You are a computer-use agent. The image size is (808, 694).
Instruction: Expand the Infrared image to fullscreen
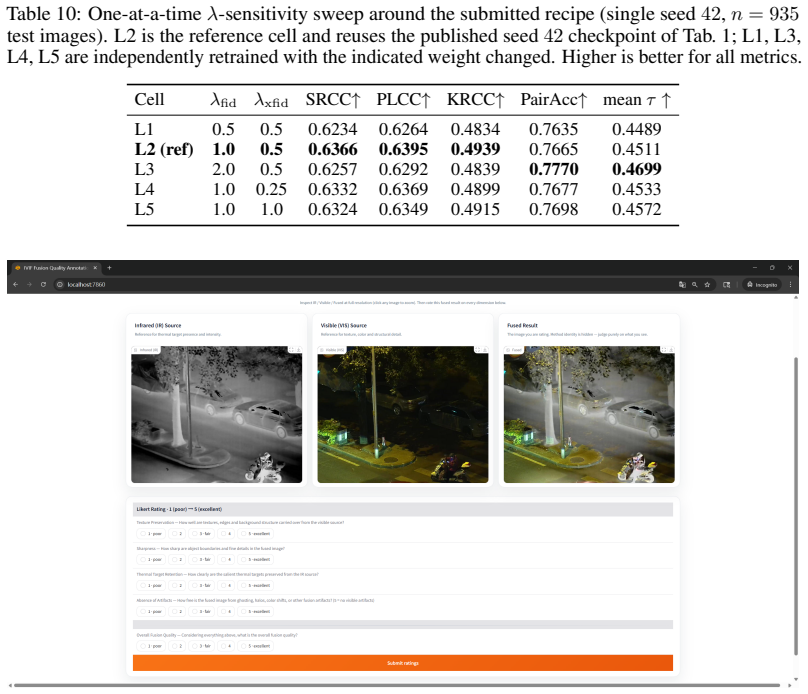pos(291,350)
